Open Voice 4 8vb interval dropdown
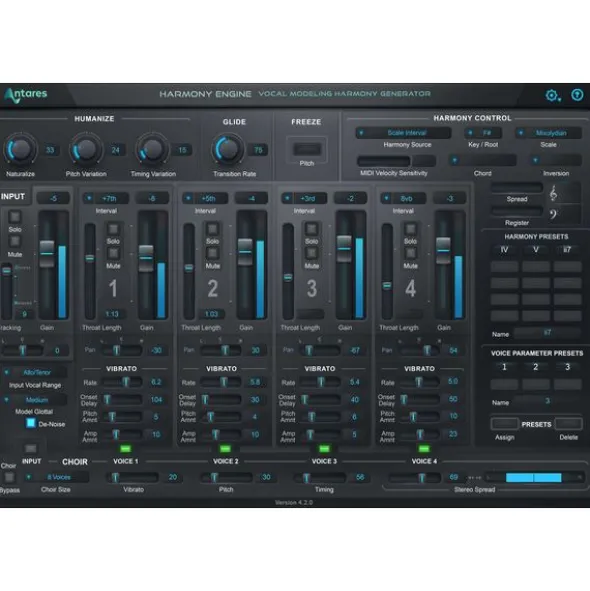The height and width of the screenshot is (591, 590). (403, 198)
